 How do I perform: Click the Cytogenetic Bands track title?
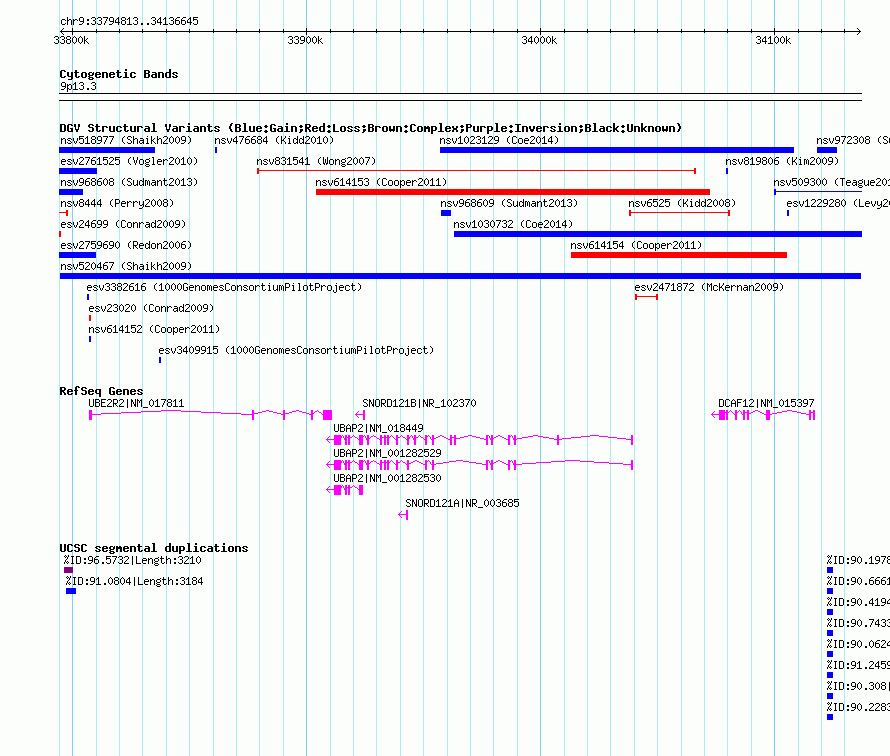tap(119, 74)
